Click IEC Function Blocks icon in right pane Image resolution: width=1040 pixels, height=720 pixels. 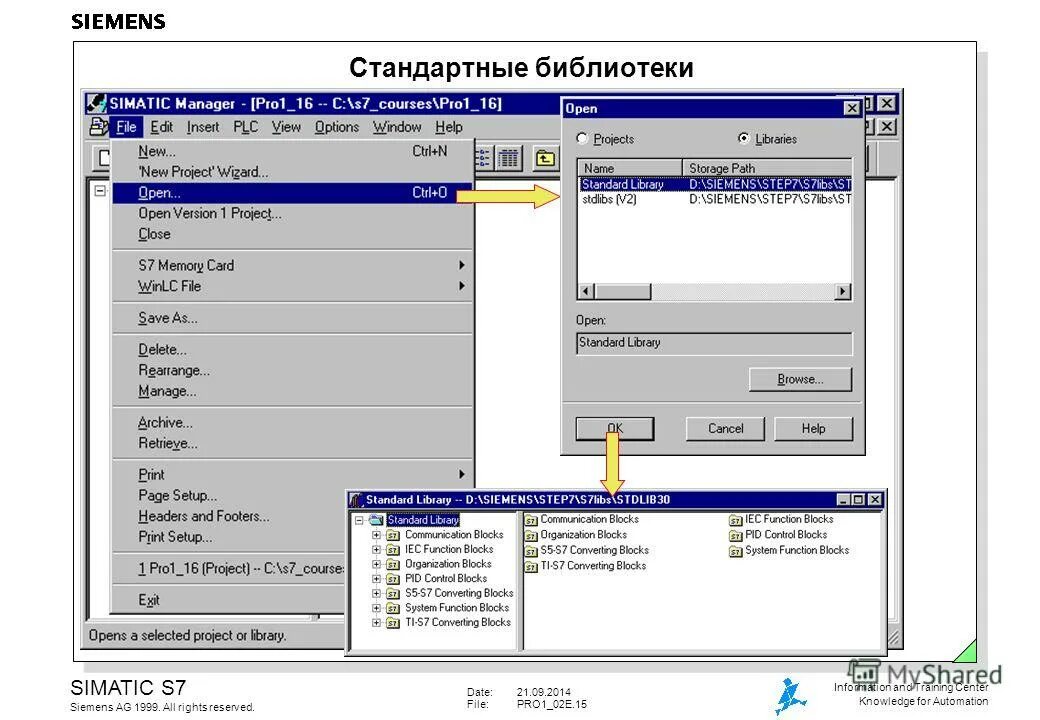(x=735, y=520)
